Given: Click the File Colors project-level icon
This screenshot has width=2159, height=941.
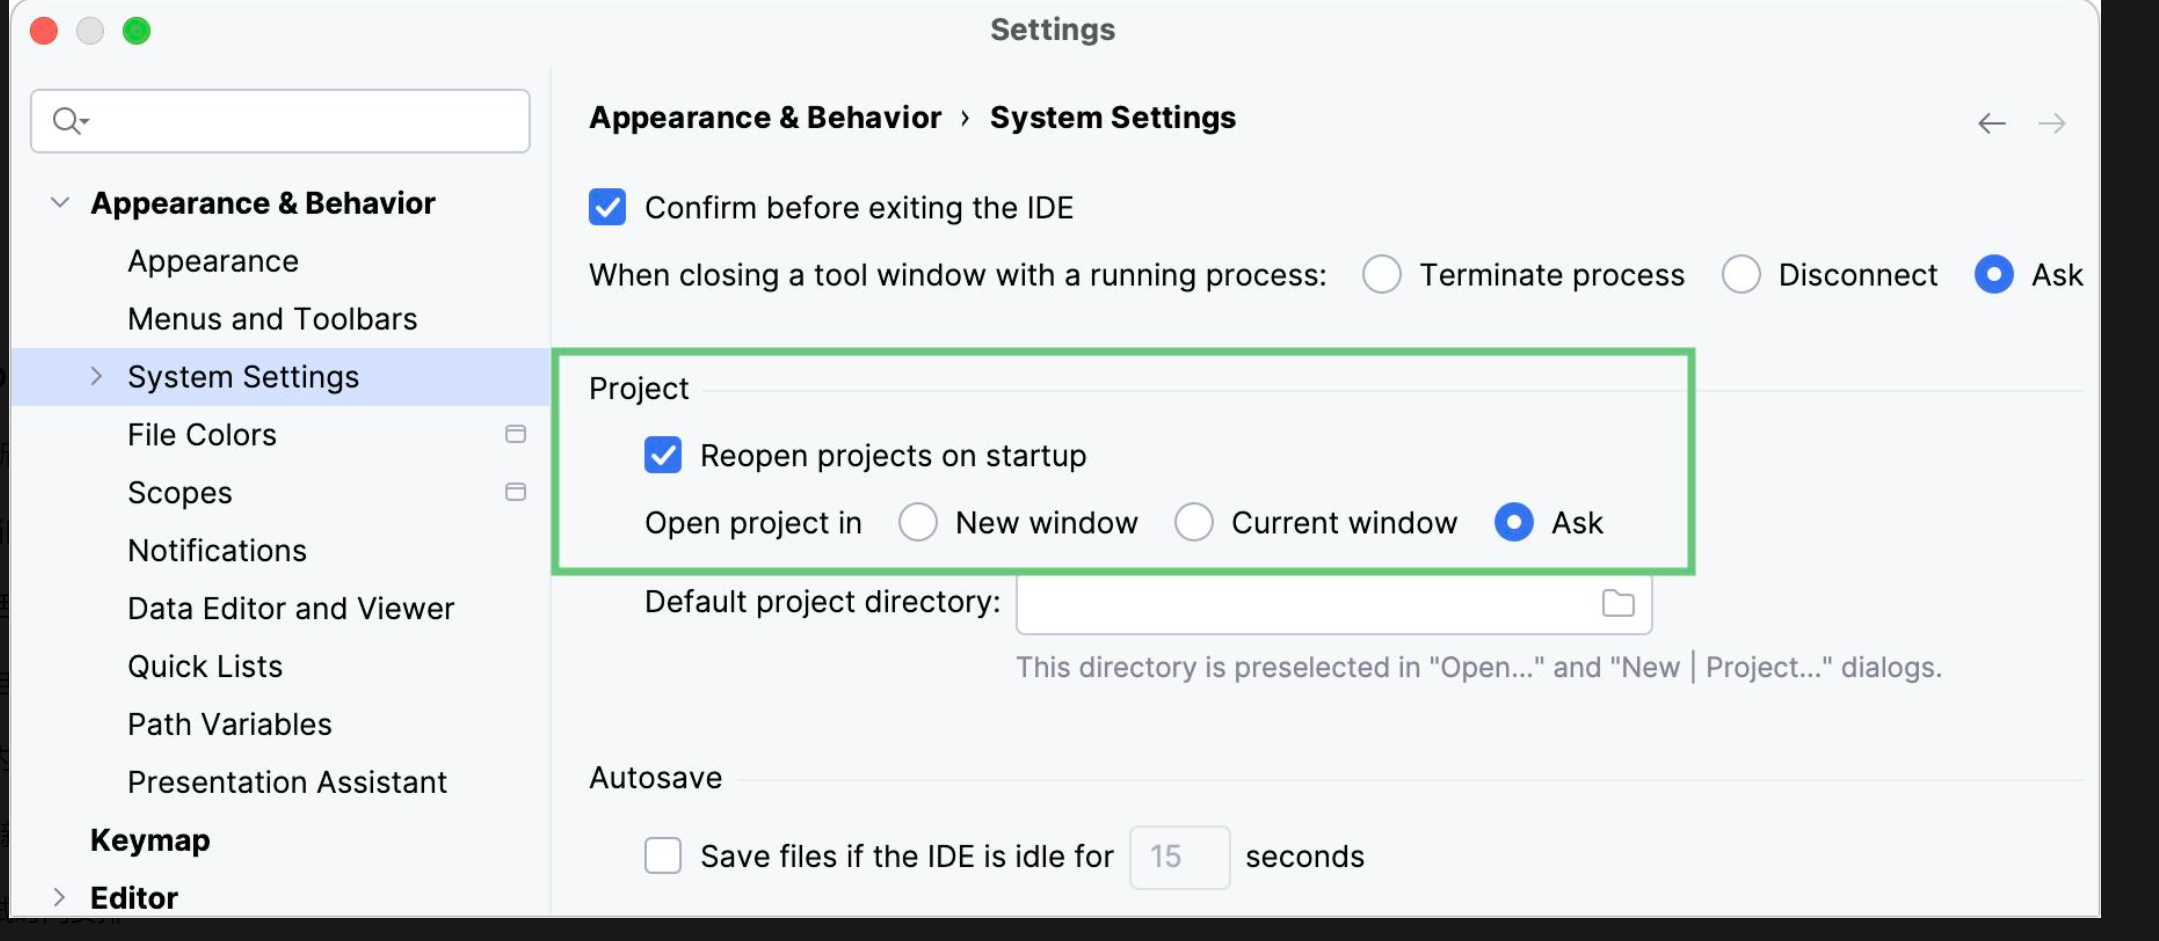Looking at the screenshot, I should [516, 434].
